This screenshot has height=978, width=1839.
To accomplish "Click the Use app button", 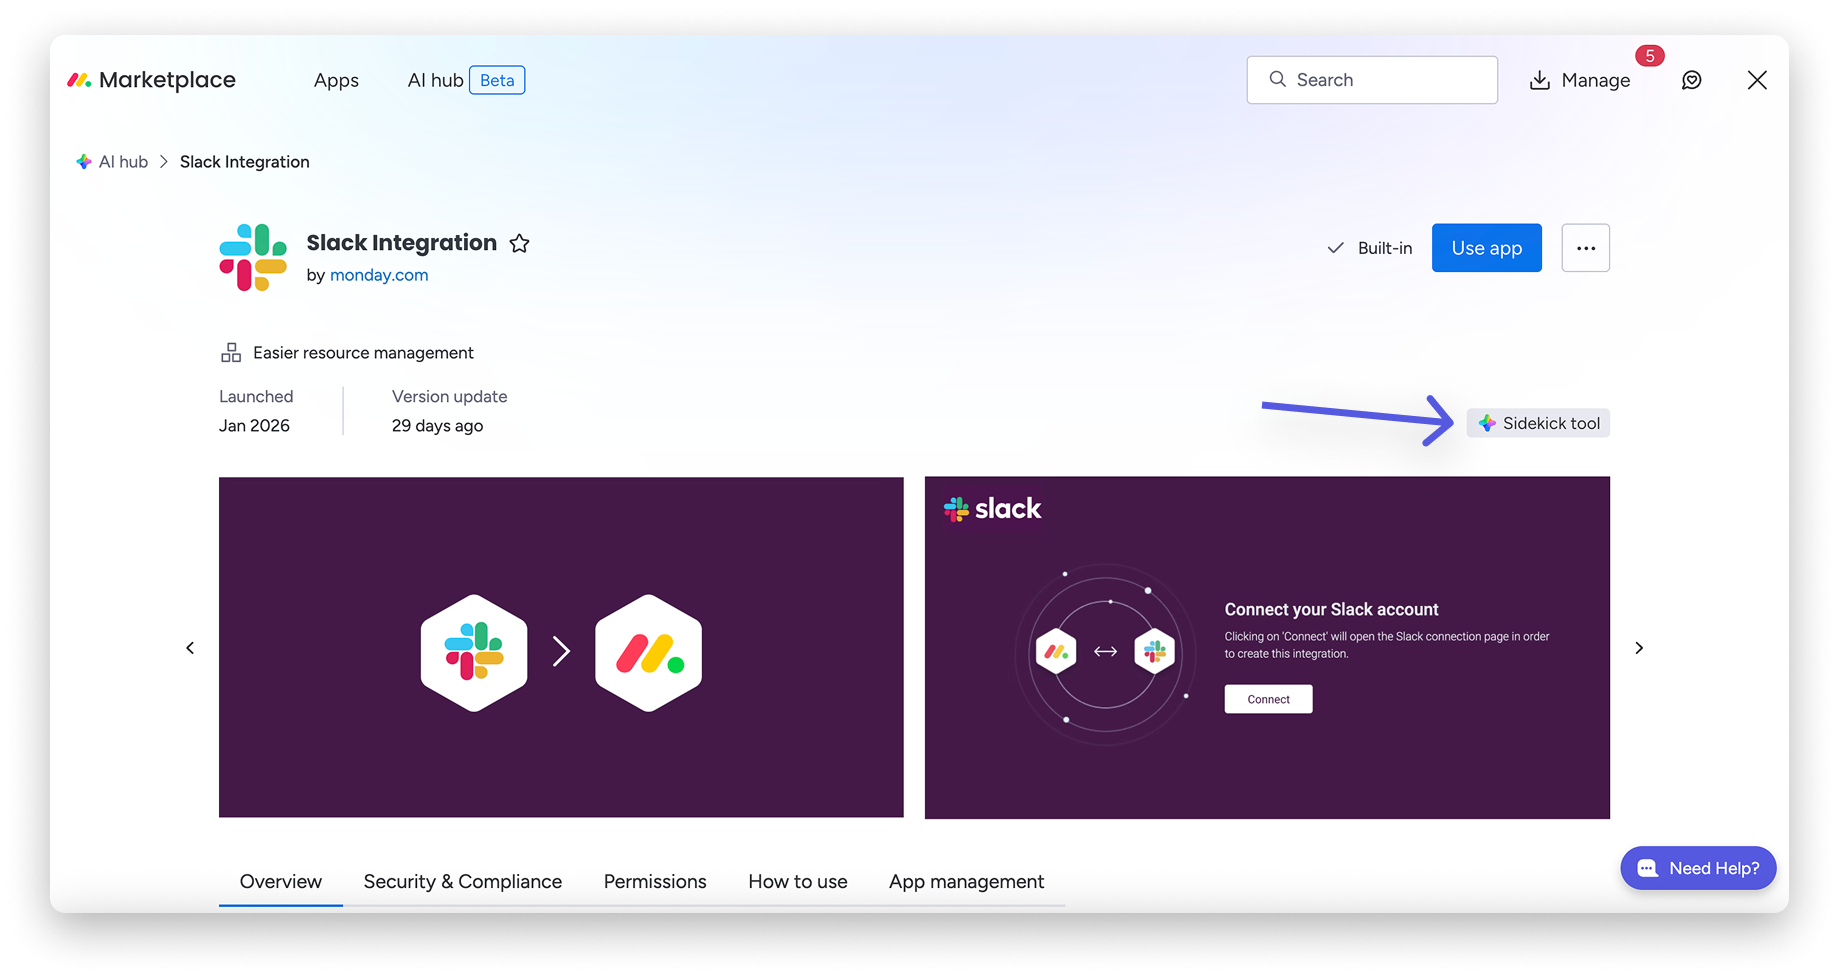I will coord(1487,248).
